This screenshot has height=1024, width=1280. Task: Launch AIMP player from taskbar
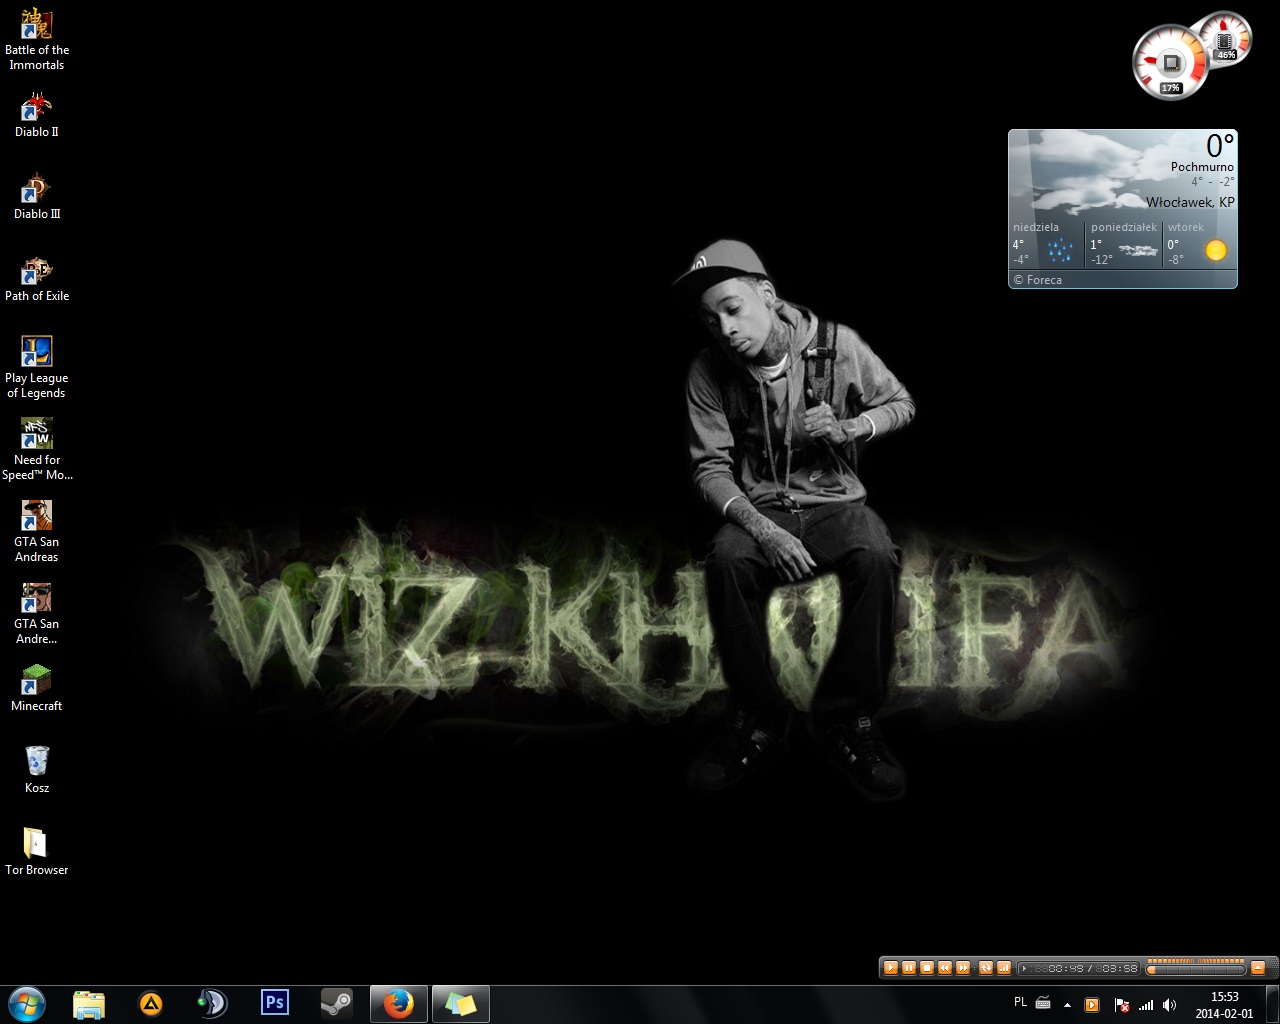click(x=151, y=1004)
